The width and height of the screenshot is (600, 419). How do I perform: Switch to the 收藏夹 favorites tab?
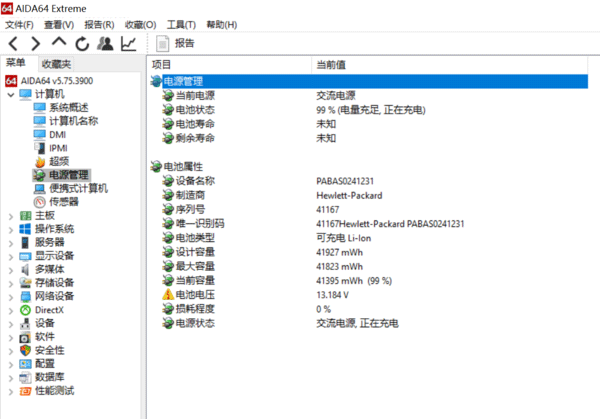coord(56,64)
